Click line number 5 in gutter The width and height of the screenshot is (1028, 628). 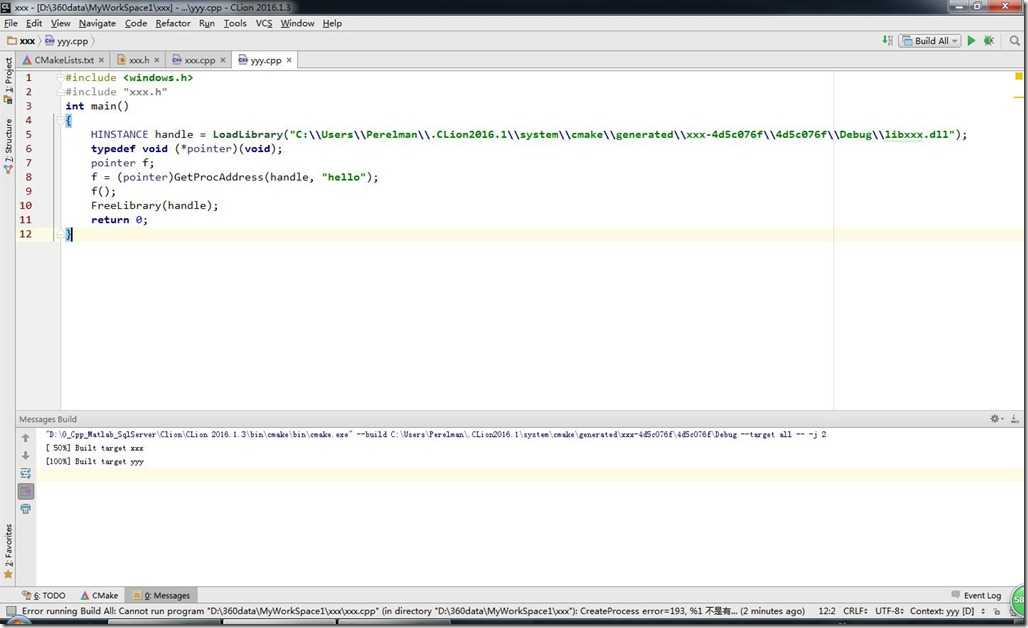click(x=28, y=134)
